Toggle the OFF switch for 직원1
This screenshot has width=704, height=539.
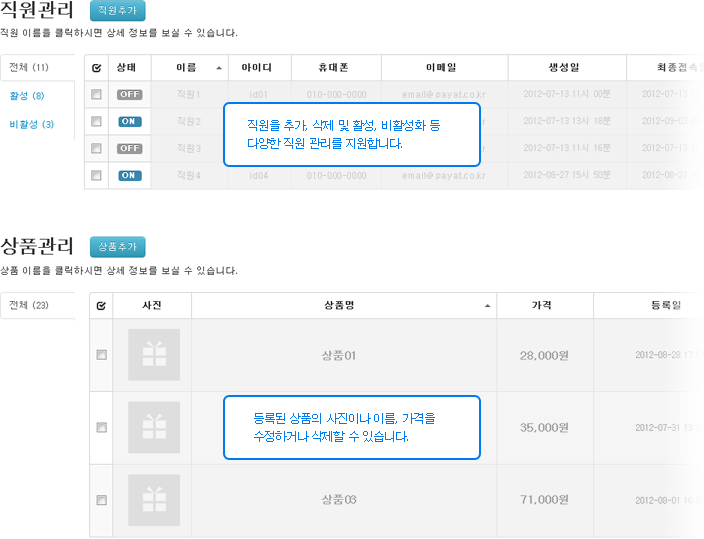tap(130, 94)
